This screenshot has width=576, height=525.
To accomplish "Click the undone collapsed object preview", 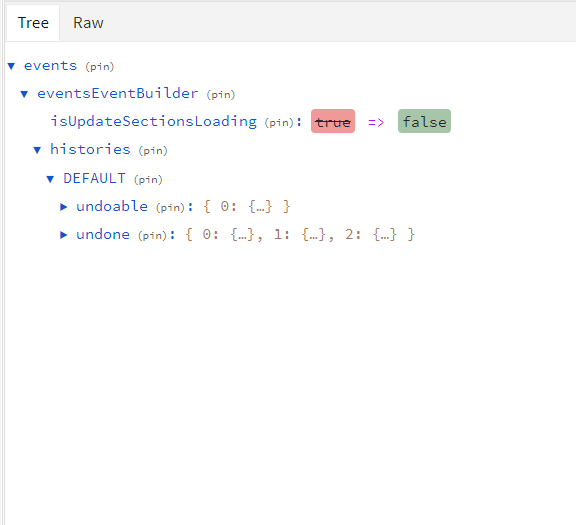I will [300, 235].
